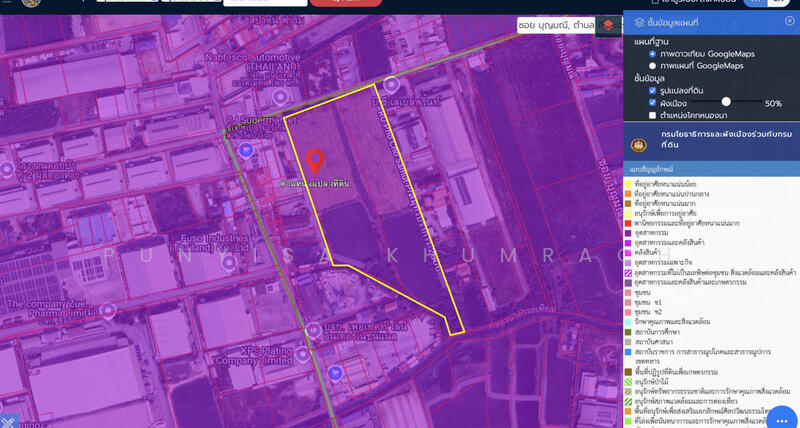This screenshot has height=428, width=800.
Task: Uncheck the land parcel shape layer
Action: coord(653,90)
